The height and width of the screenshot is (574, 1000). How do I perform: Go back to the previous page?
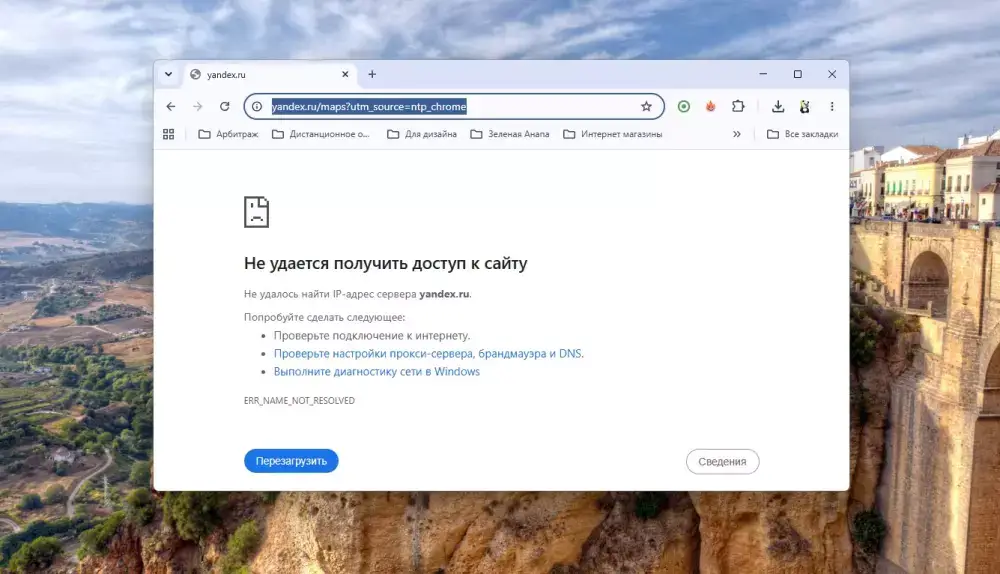pyautogui.click(x=170, y=107)
